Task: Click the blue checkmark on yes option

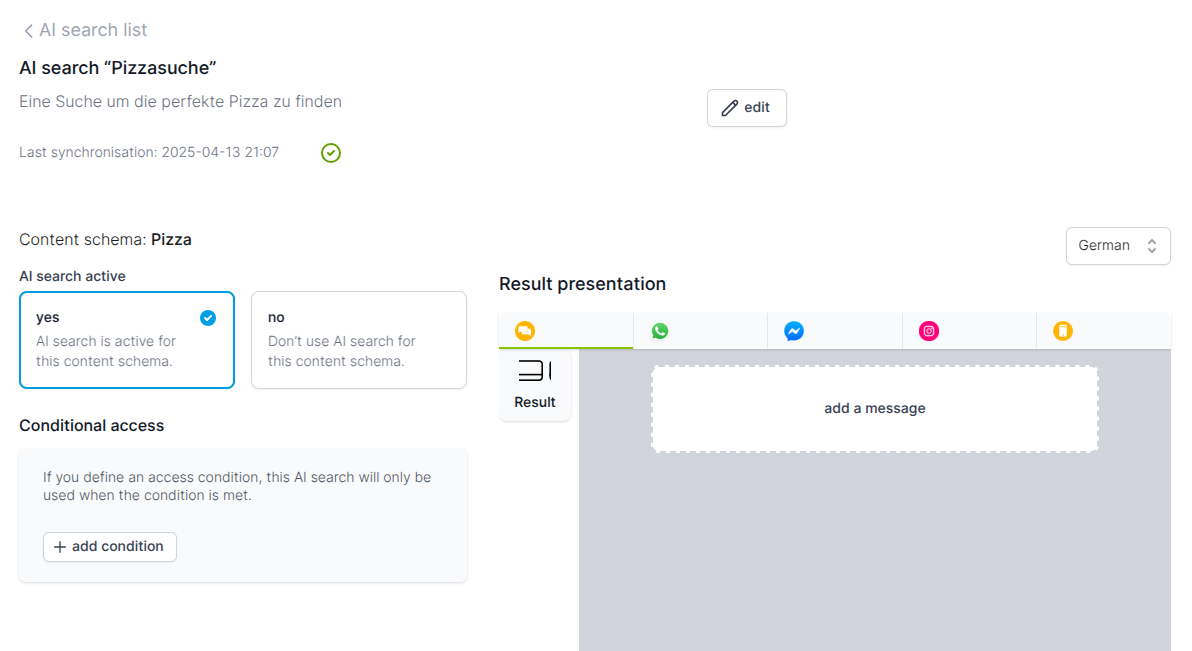Action: pos(208,318)
